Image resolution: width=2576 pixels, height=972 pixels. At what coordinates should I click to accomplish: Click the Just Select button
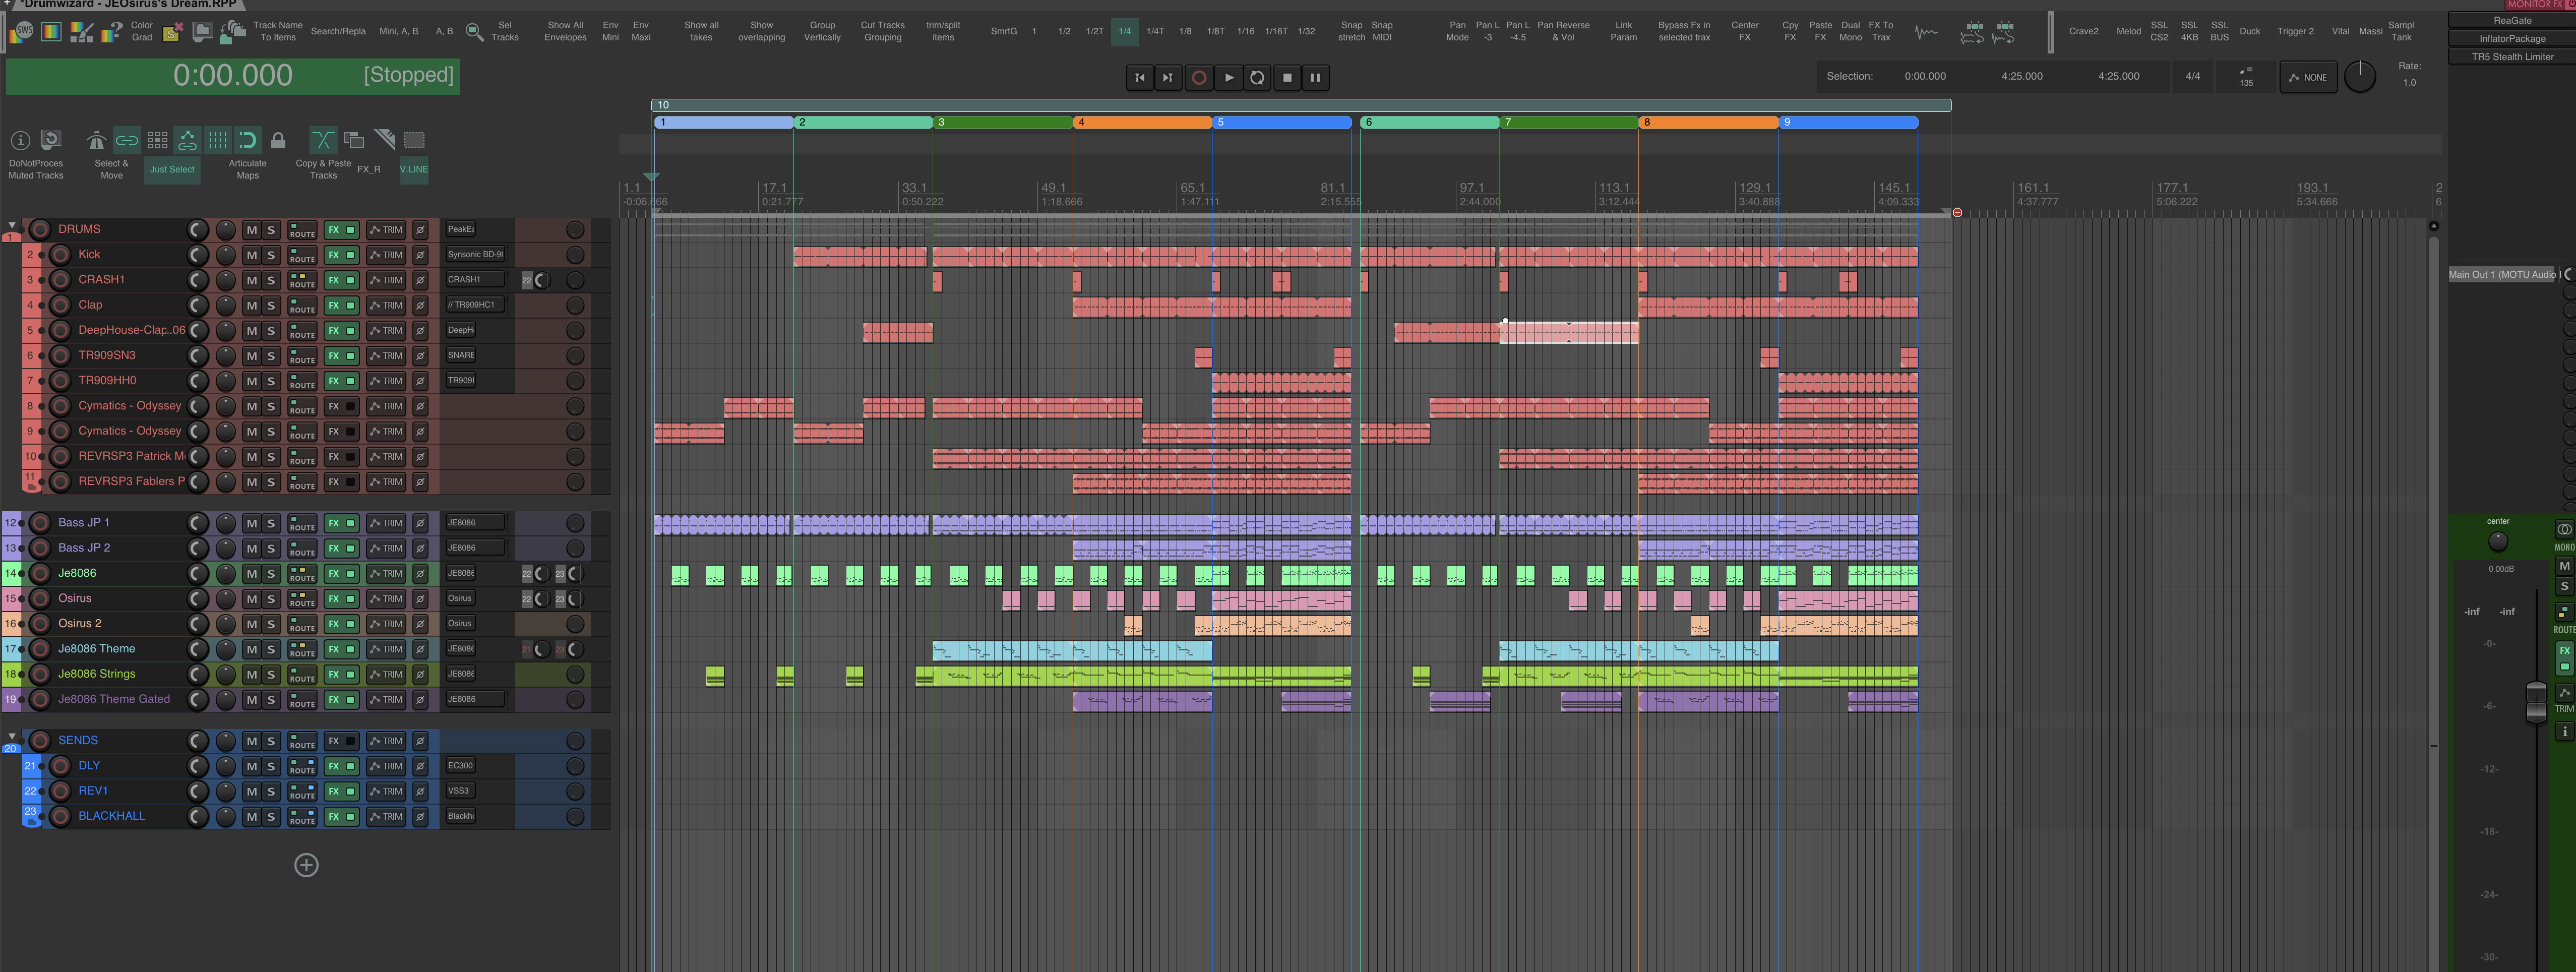click(x=172, y=169)
